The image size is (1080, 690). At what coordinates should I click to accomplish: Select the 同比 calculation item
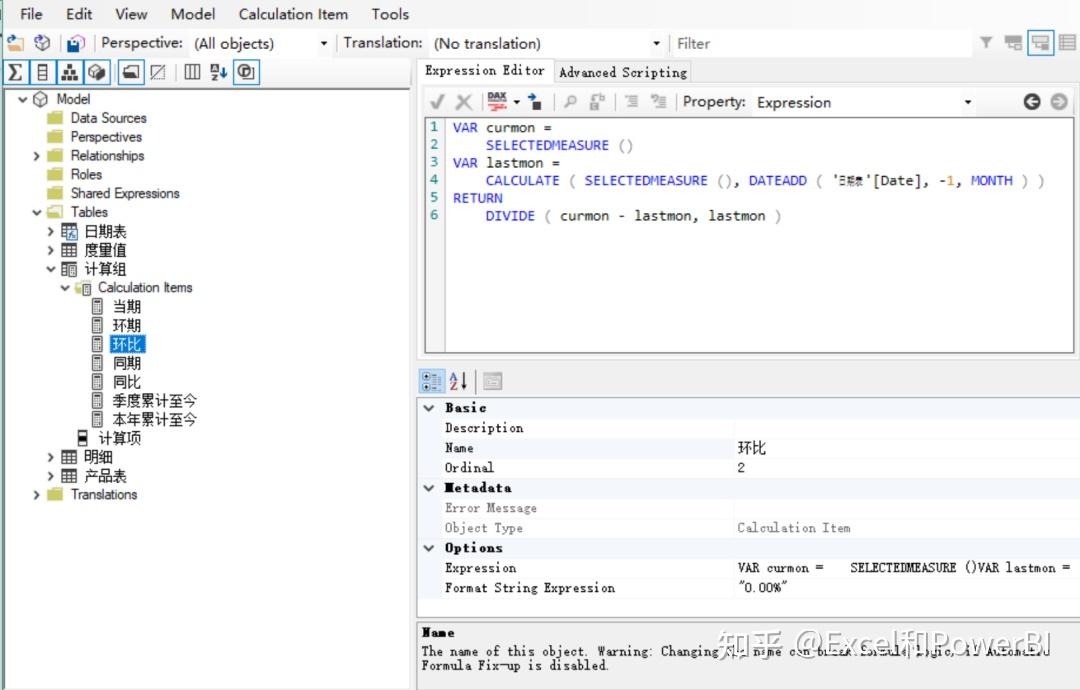tap(127, 382)
